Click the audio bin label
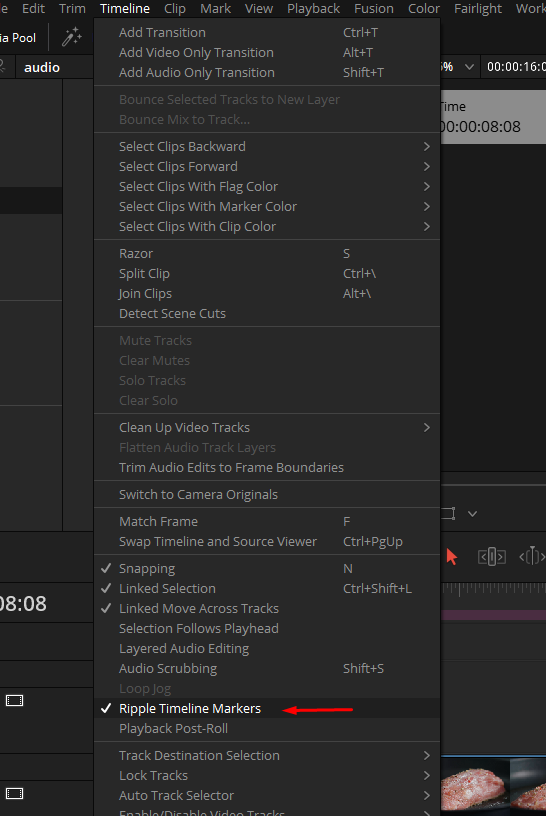This screenshot has height=816, width=546. click(x=42, y=68)
